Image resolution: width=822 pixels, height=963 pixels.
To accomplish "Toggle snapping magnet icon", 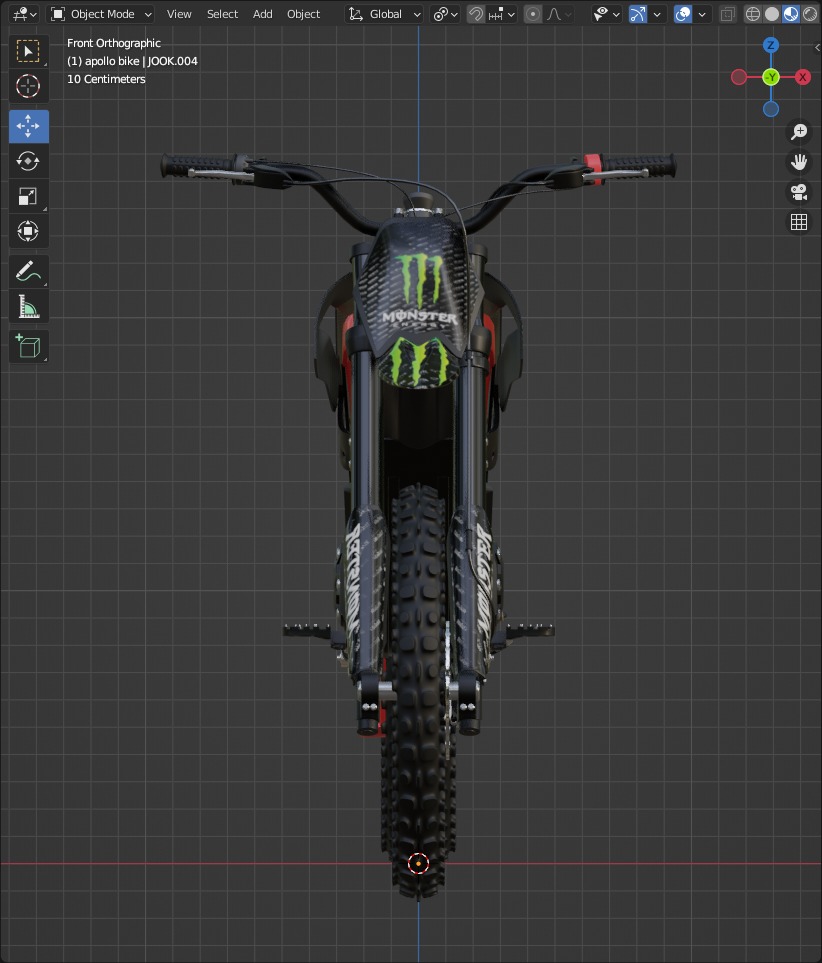I will [476, 14].
